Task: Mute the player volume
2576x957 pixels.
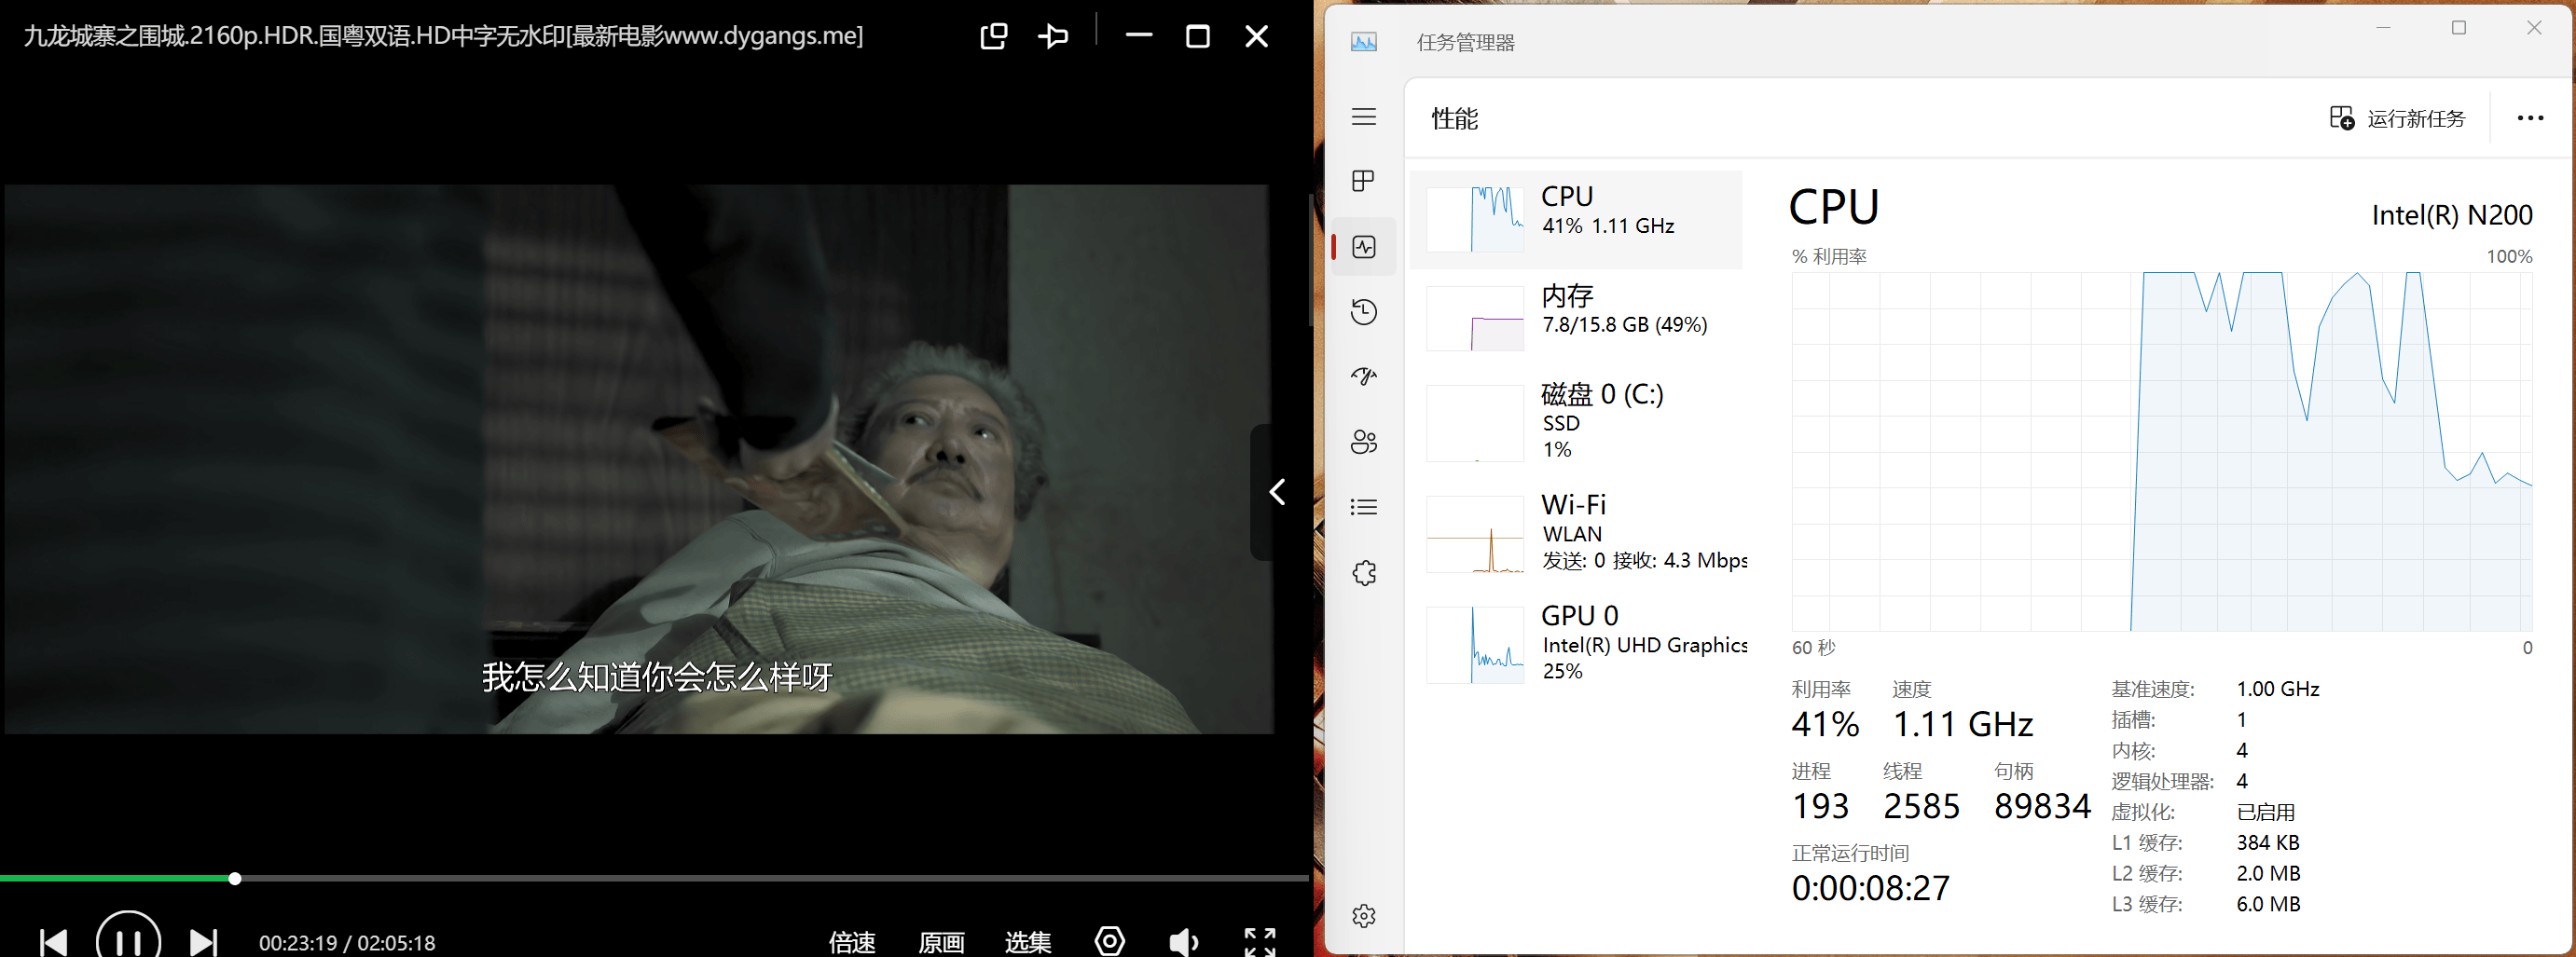Action: click(x=1184, y=942)
